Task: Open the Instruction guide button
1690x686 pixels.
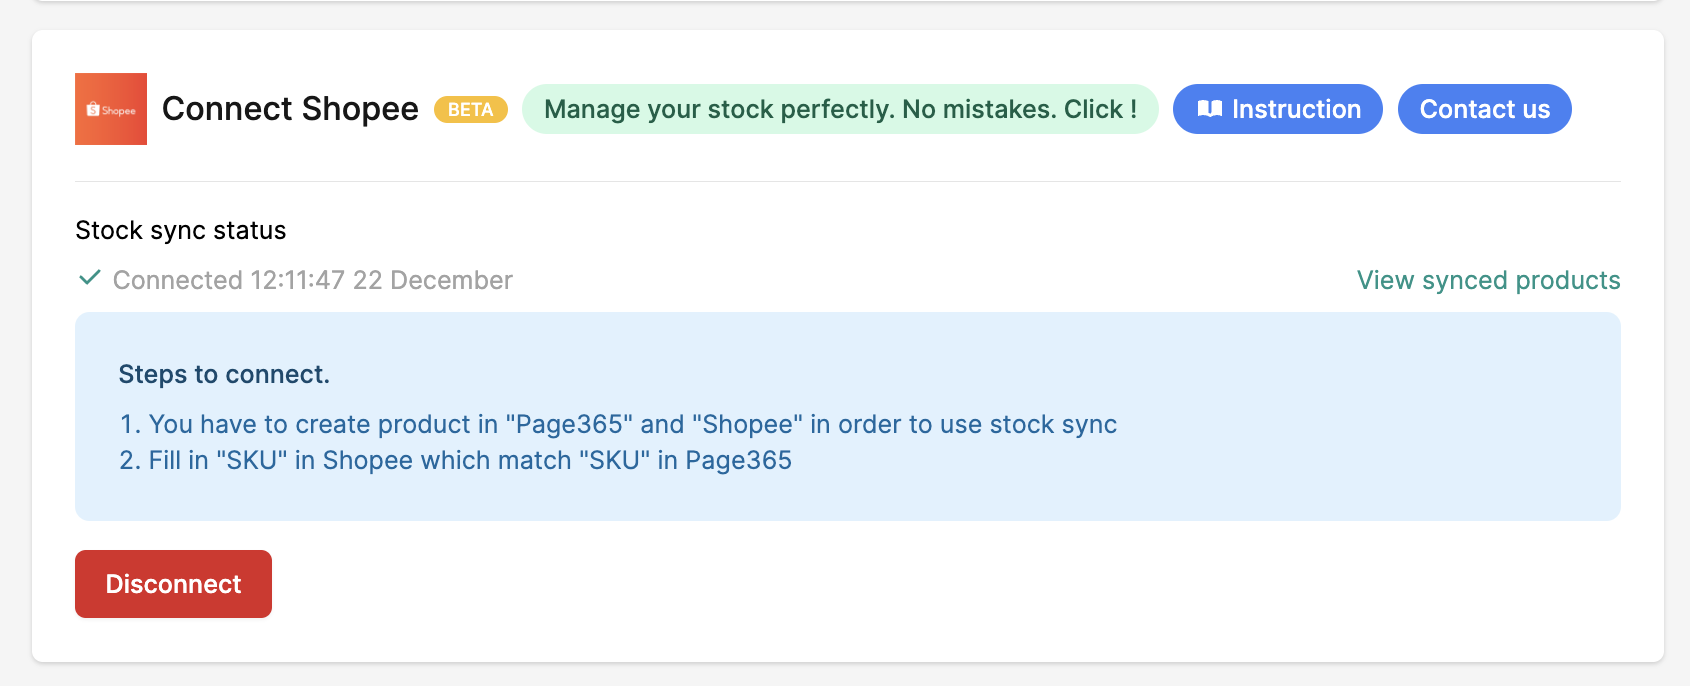Action: [x=1278, y=109]
